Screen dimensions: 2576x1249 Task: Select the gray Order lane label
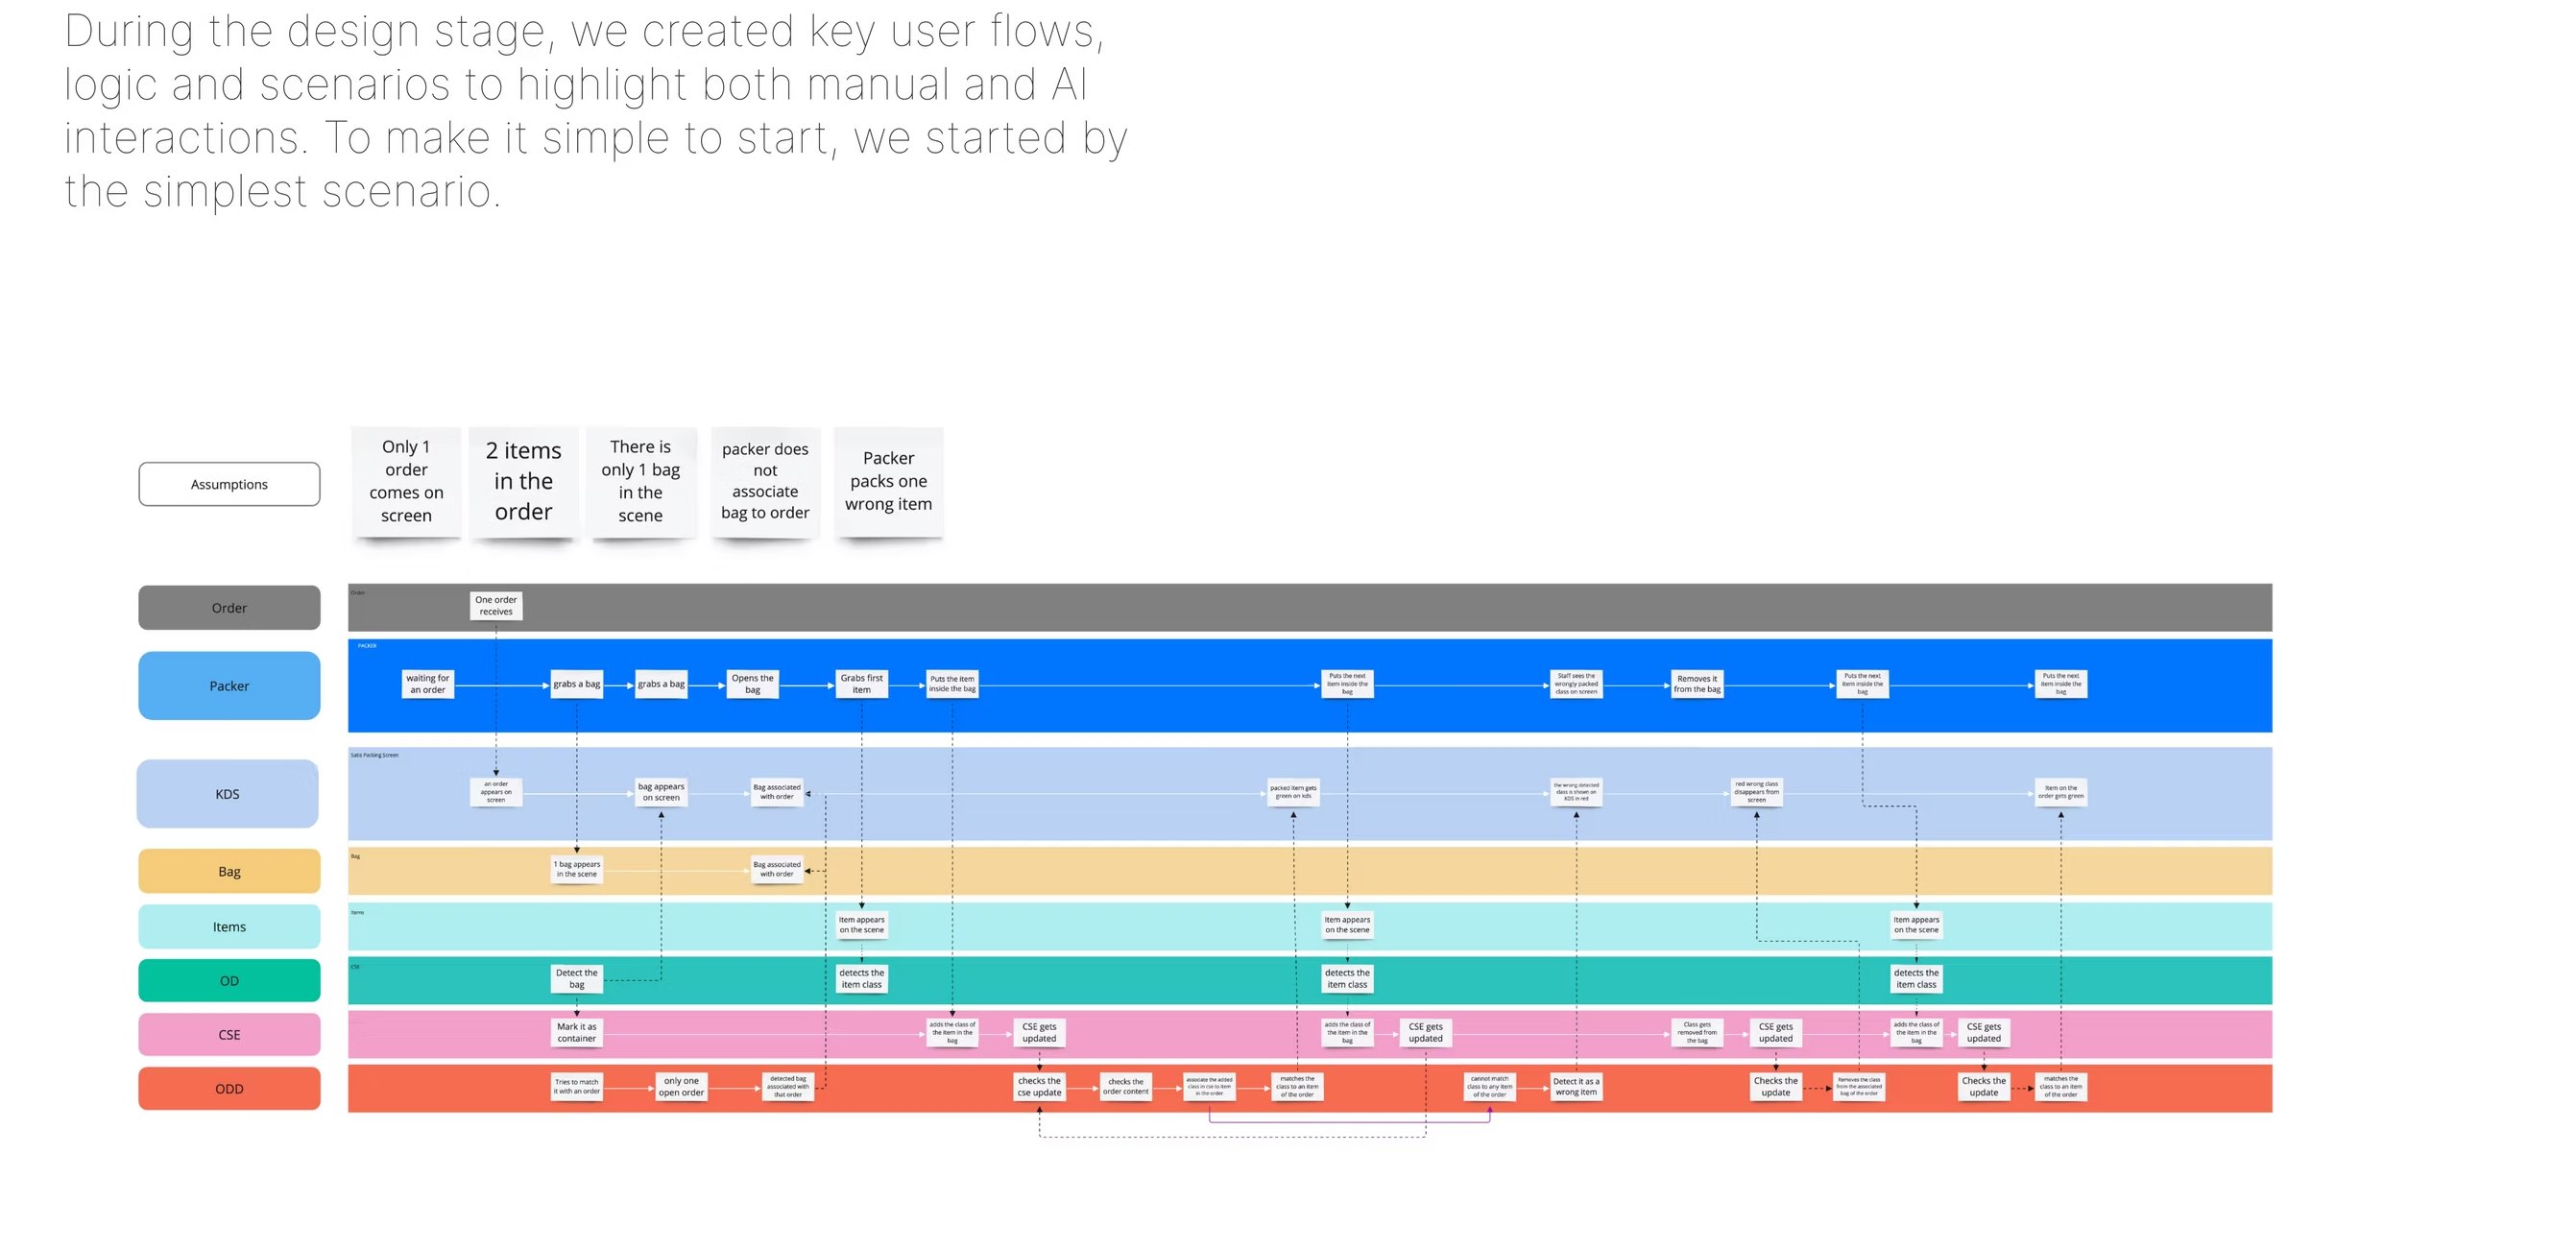click(x=229, y=608)
